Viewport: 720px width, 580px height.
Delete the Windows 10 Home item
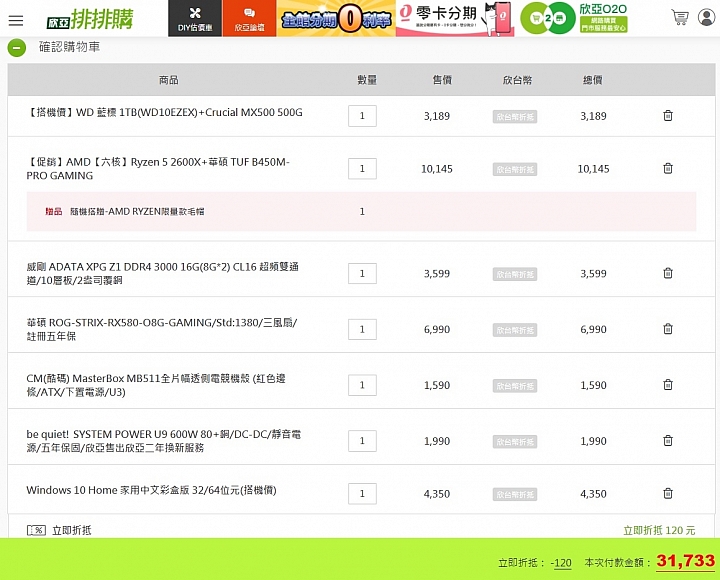668,494
